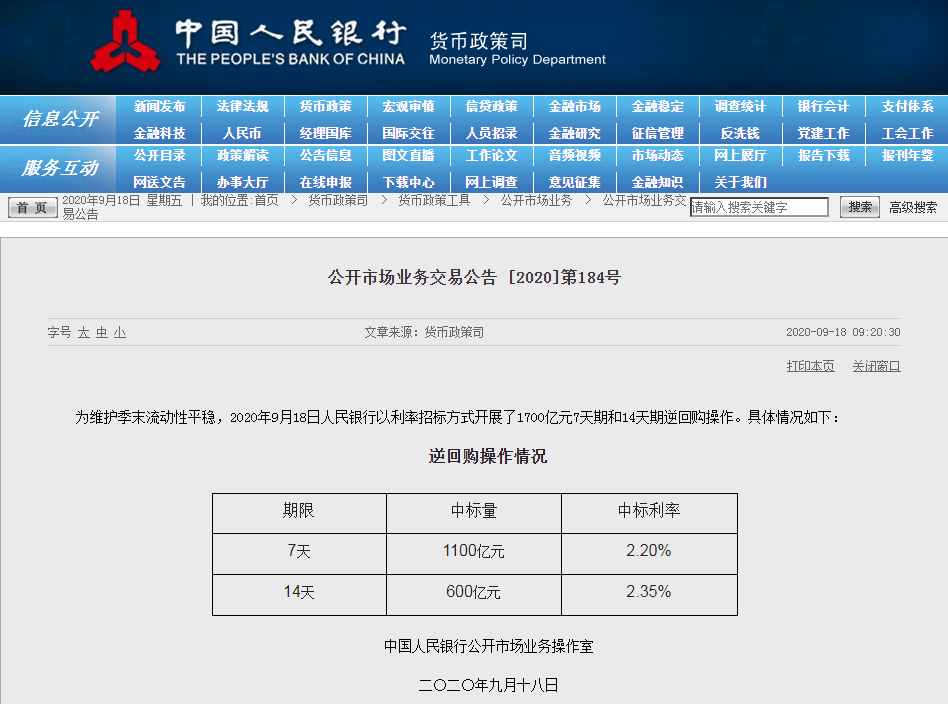The height and width of the screenshot is (704, 948).
Task: Select the 关于我们 navigation item
Action: [740, 182]
